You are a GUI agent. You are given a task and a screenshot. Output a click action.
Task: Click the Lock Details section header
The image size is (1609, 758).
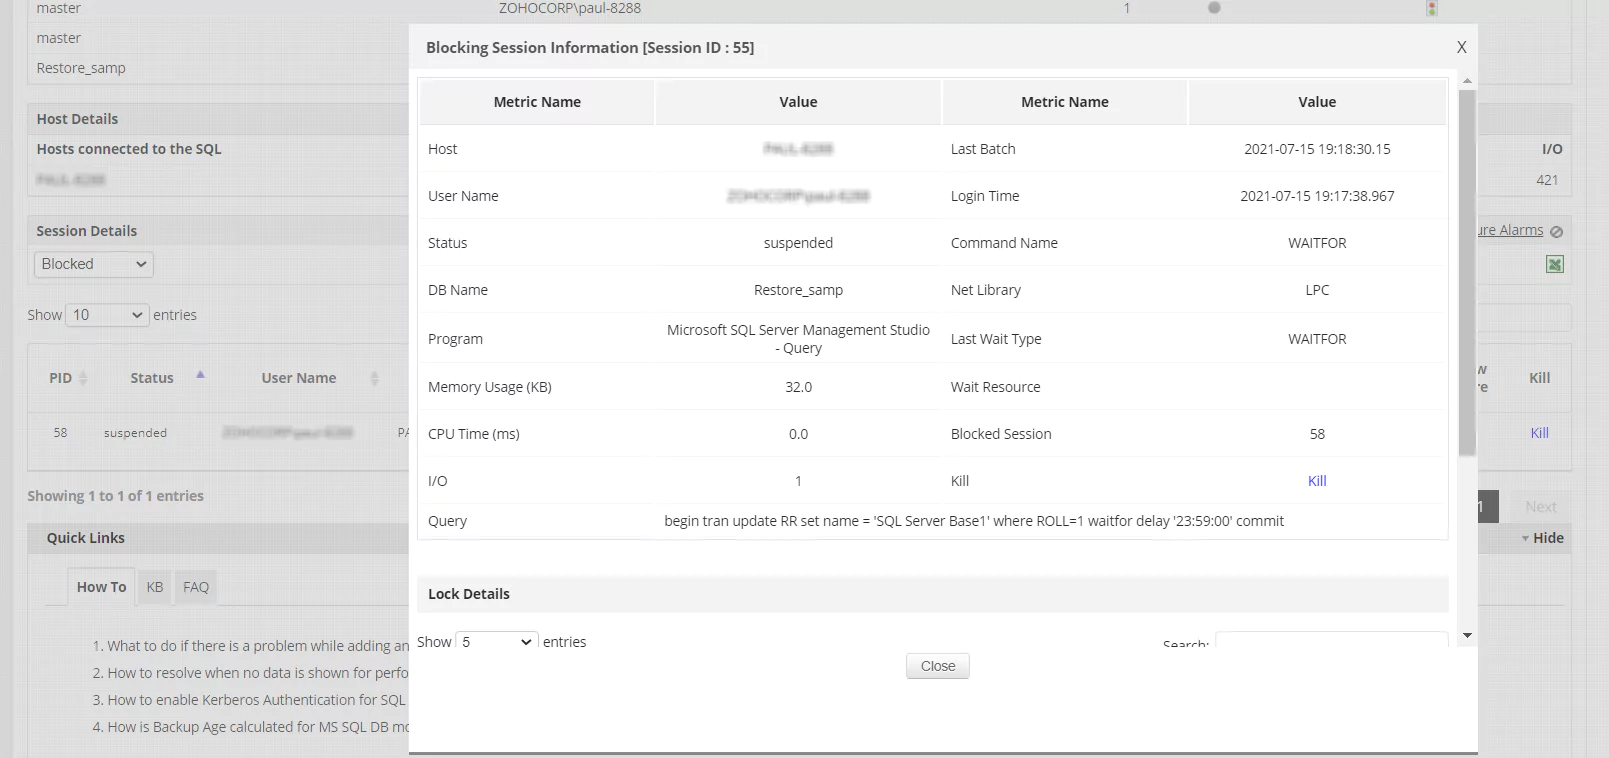[x=933, y=594]
